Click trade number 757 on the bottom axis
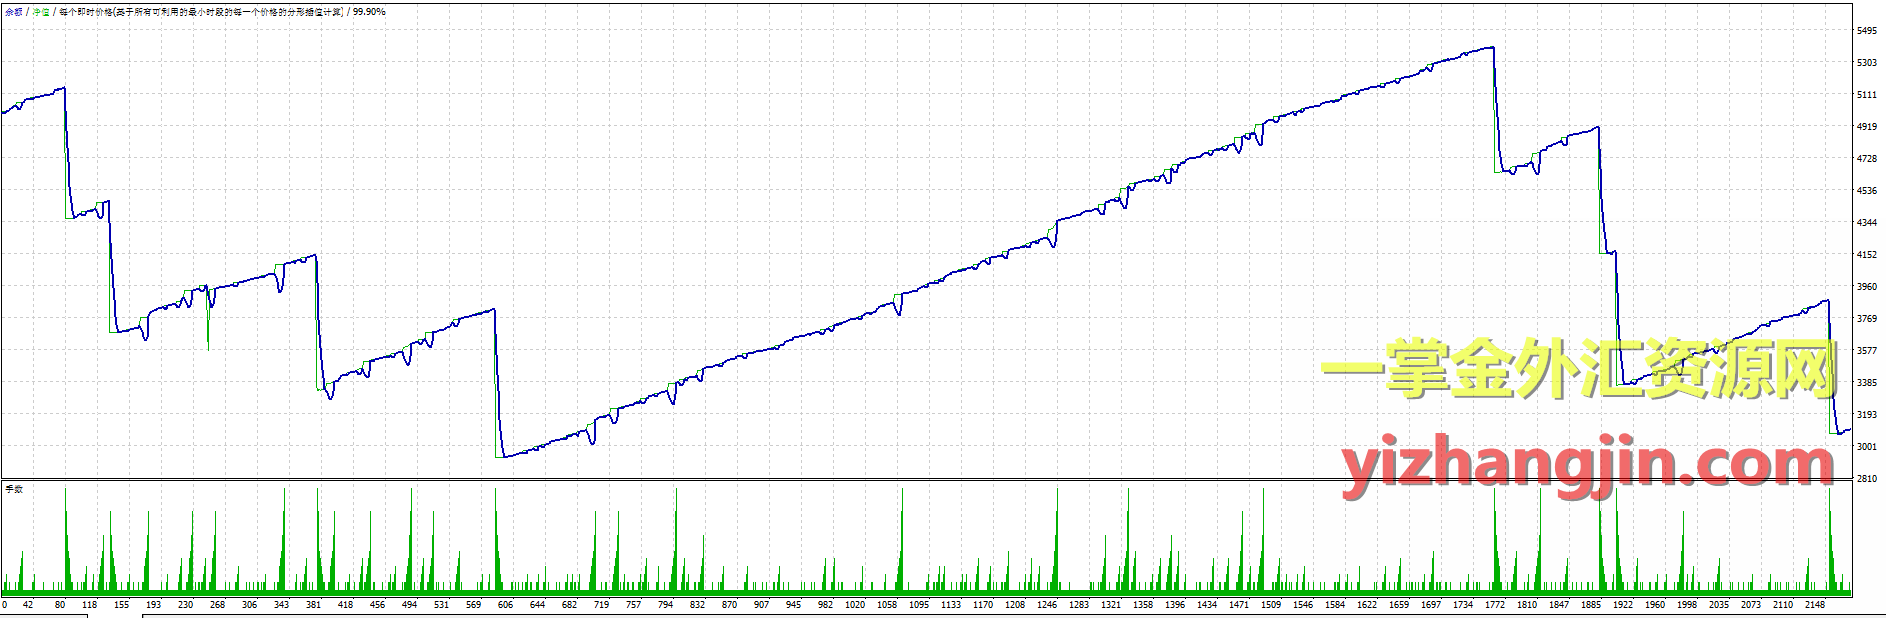 point(633,605)
